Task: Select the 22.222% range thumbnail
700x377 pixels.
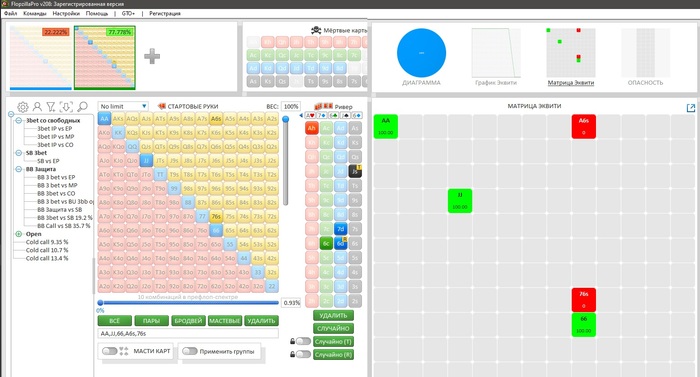Action: click(41, 58)
